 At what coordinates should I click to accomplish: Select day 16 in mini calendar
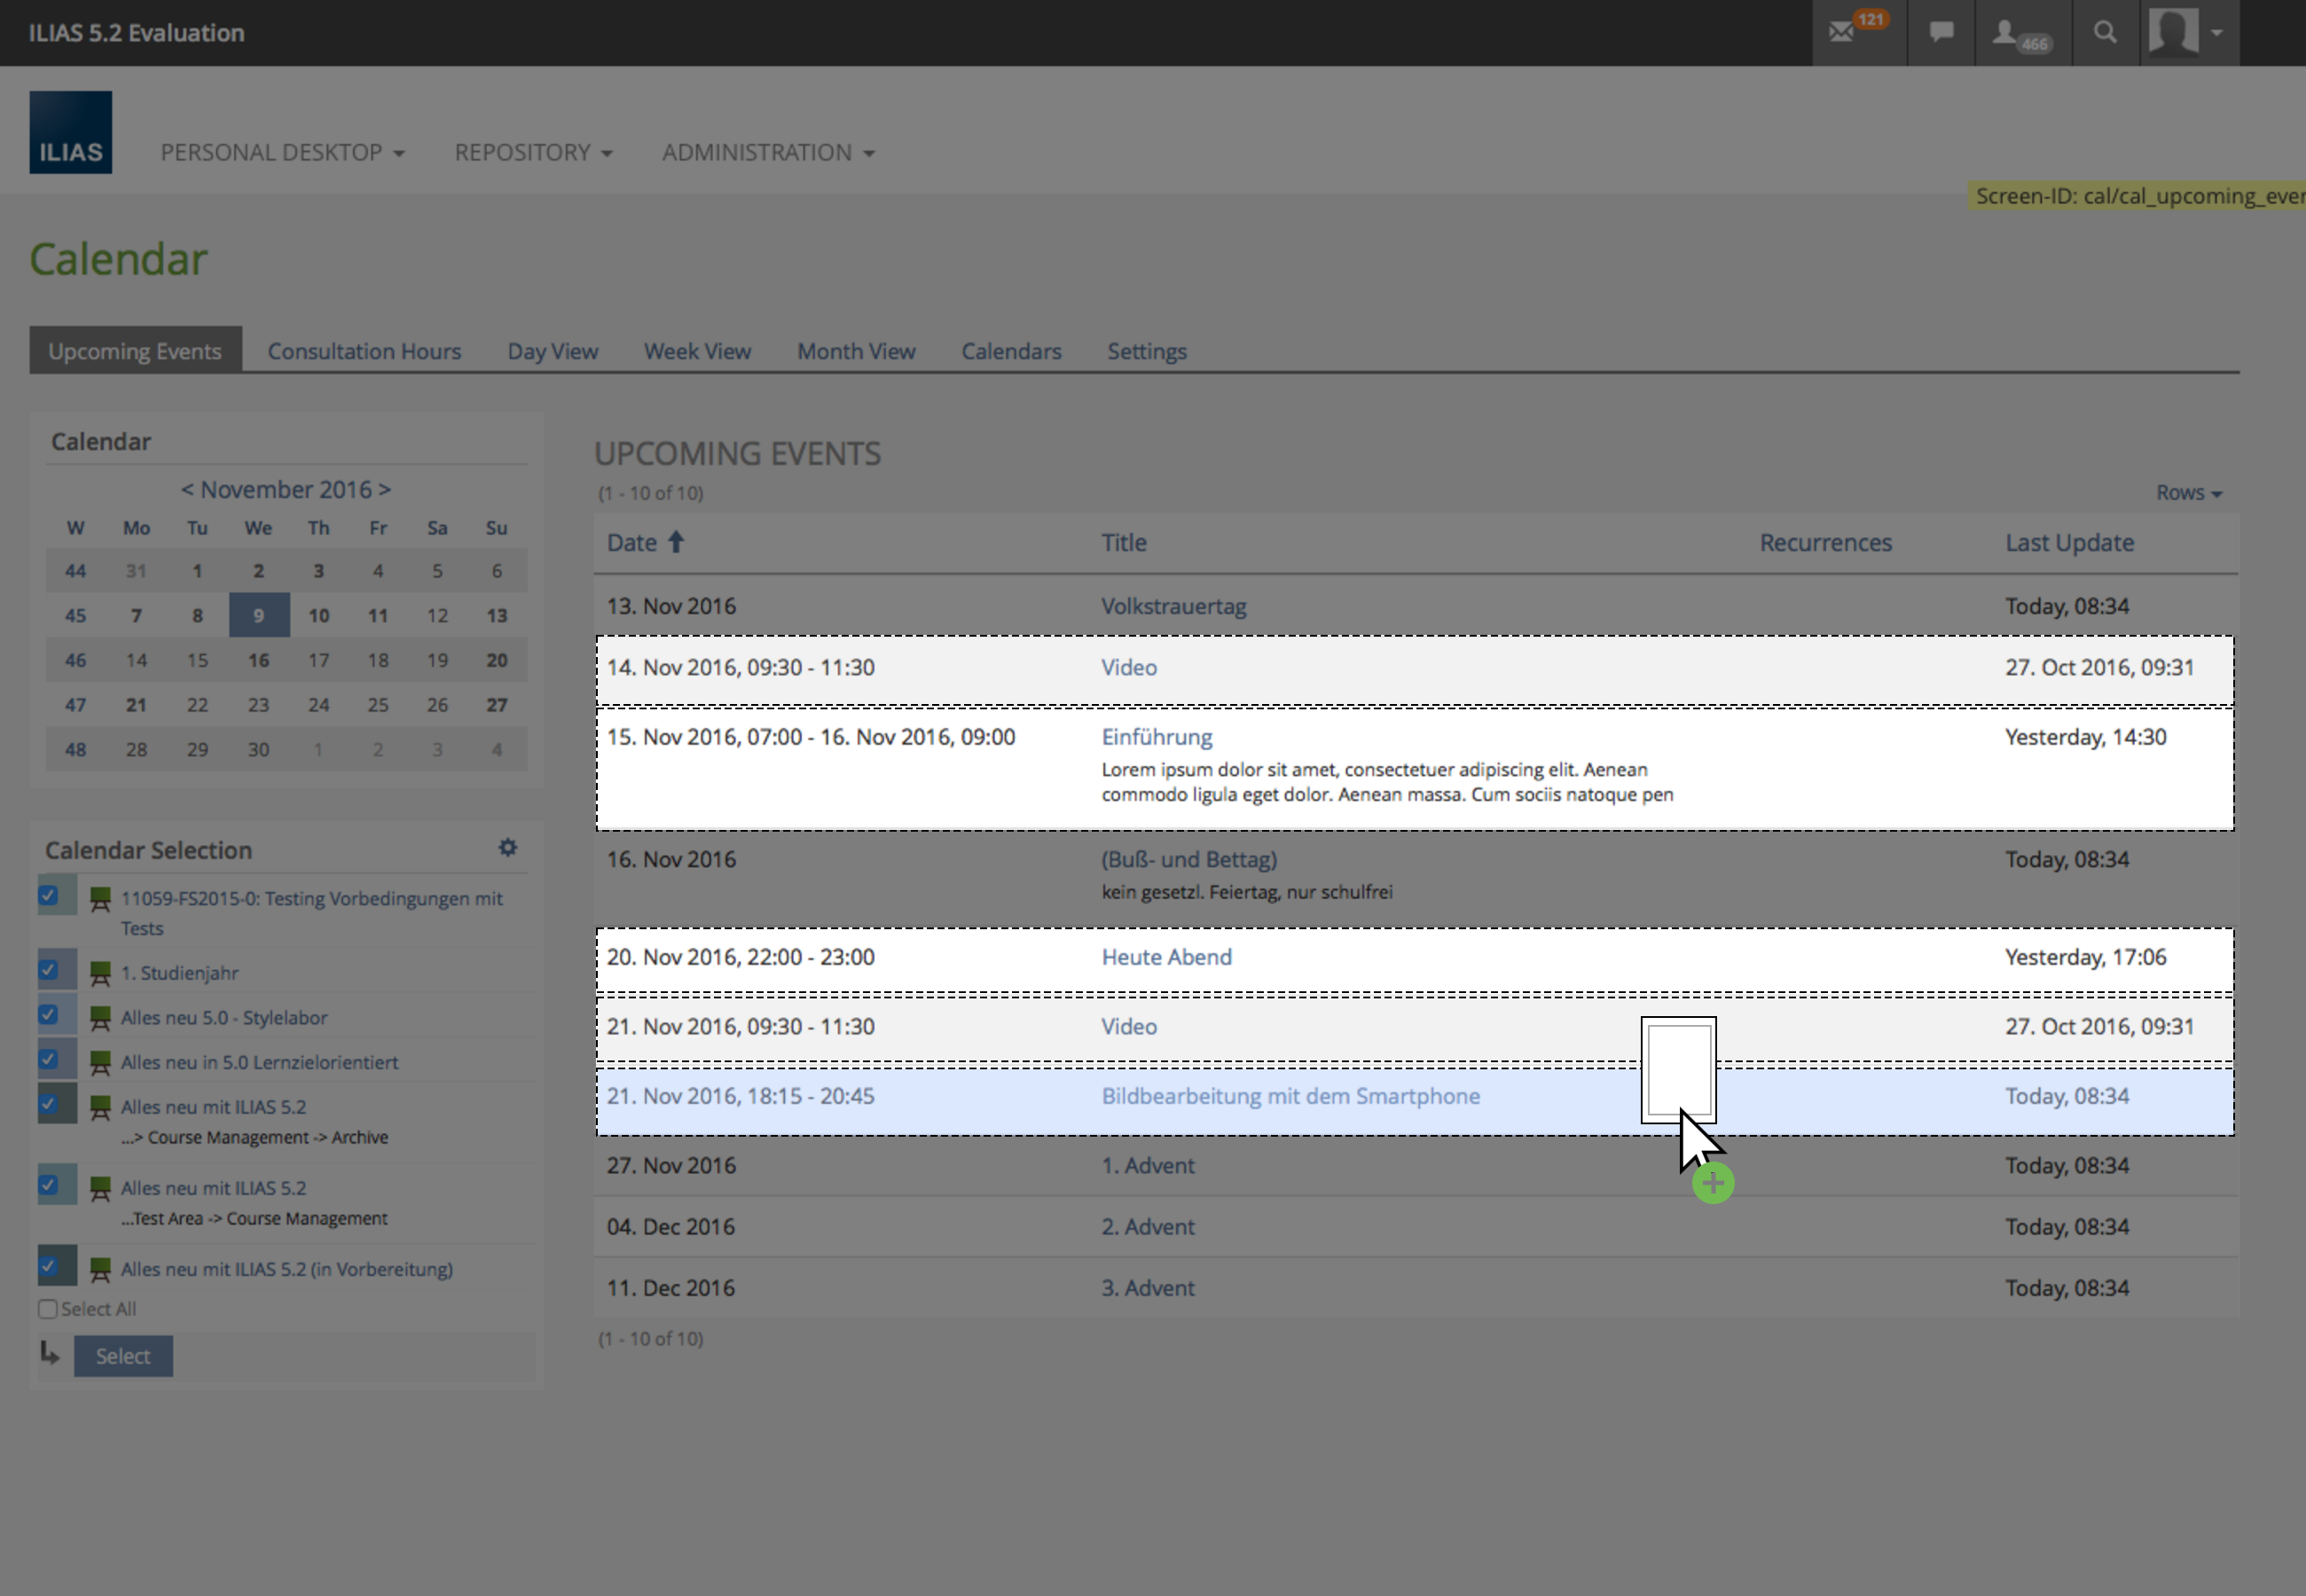[x=259, y=660]
